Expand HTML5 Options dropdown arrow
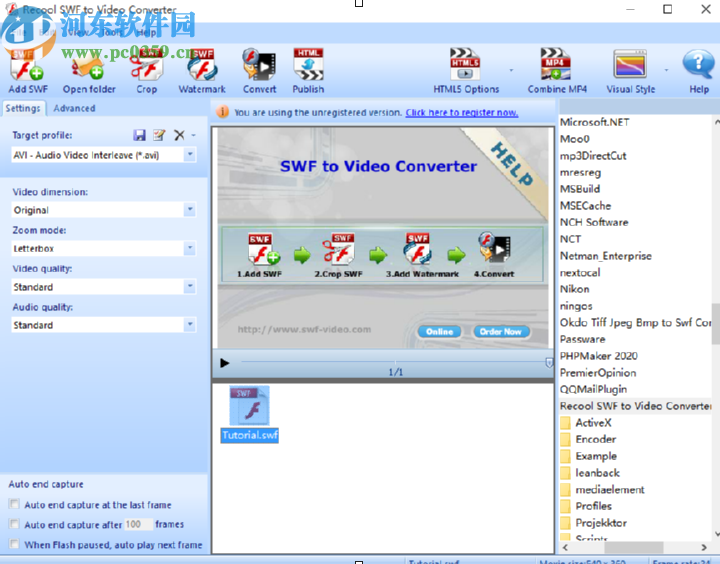Screen dimensions: 720x564 [x=511, y=70]
